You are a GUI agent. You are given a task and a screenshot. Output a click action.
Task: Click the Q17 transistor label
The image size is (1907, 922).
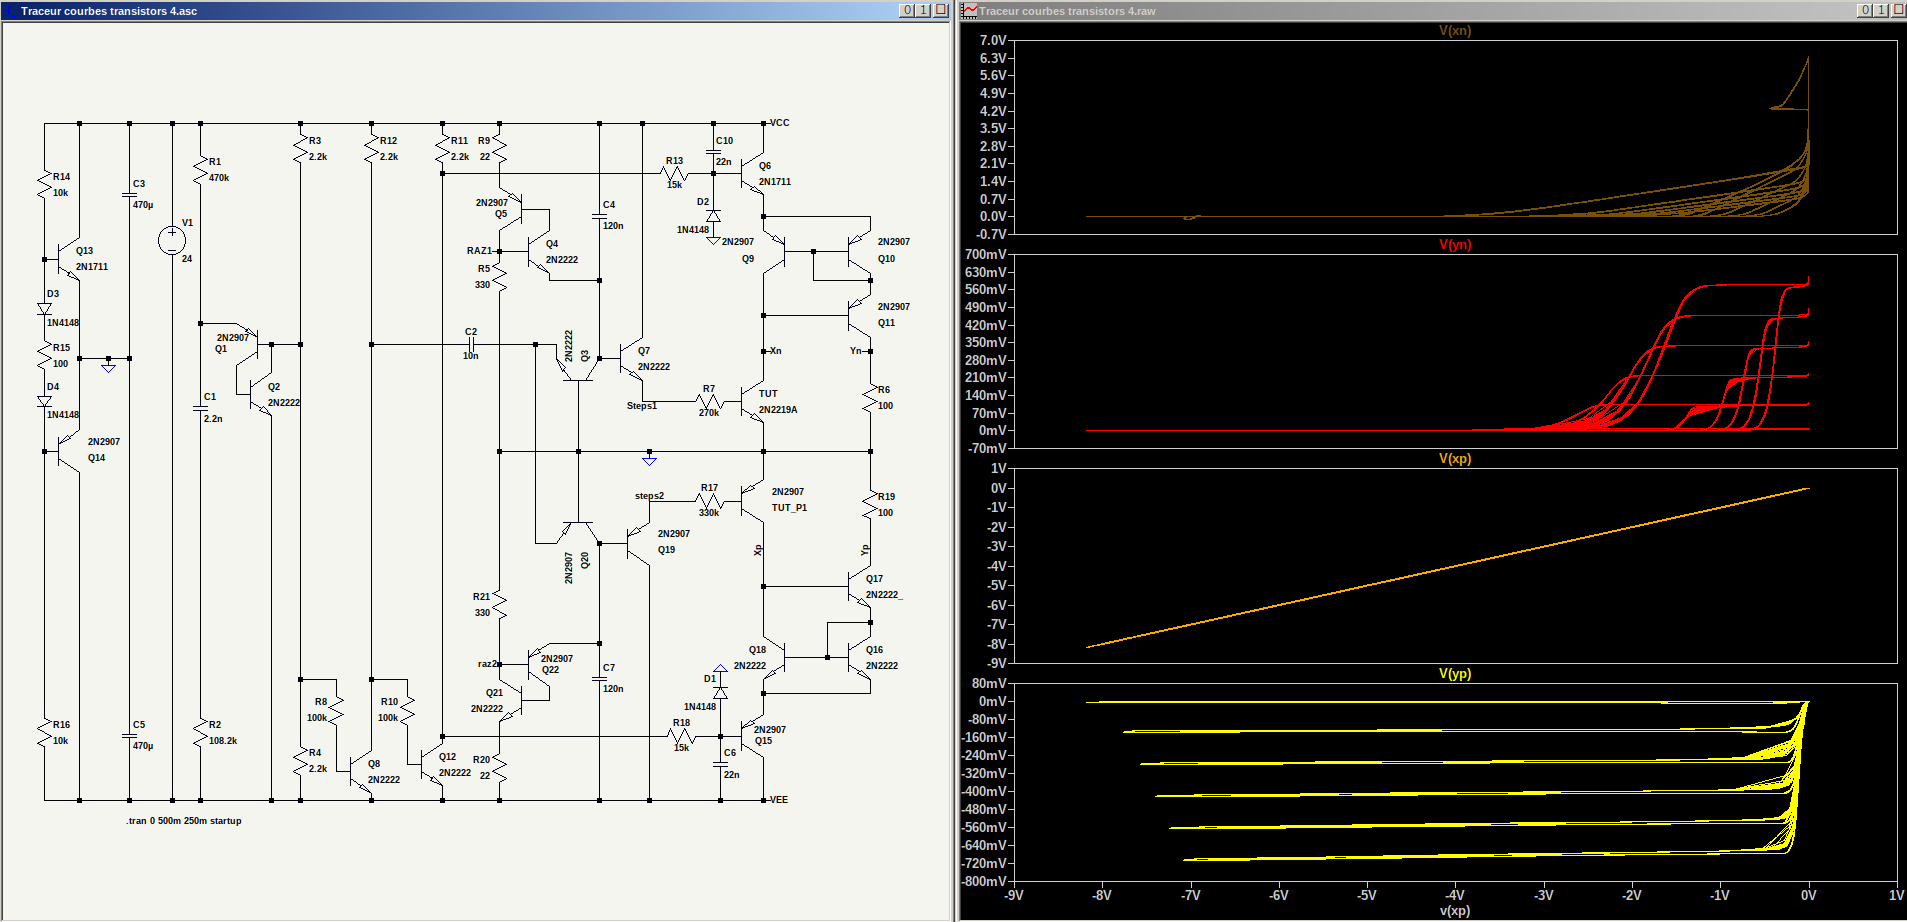875,579
